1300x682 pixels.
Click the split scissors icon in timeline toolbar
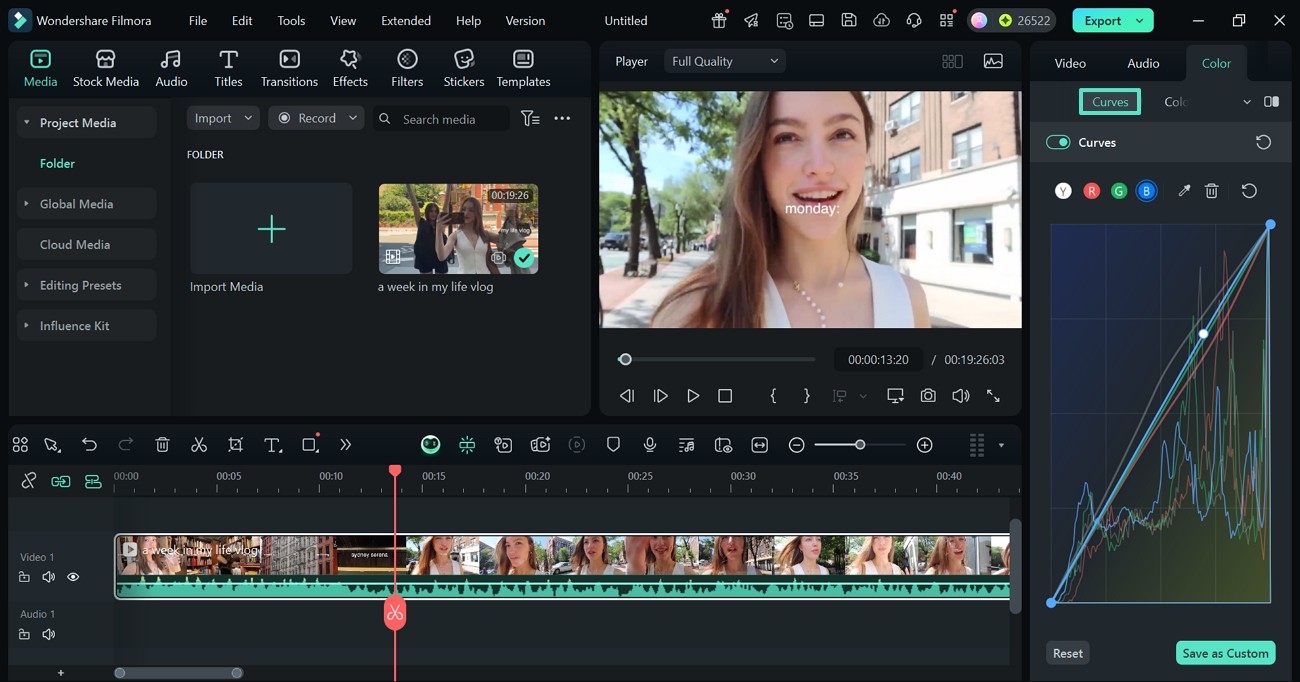(x=199, y=445)
